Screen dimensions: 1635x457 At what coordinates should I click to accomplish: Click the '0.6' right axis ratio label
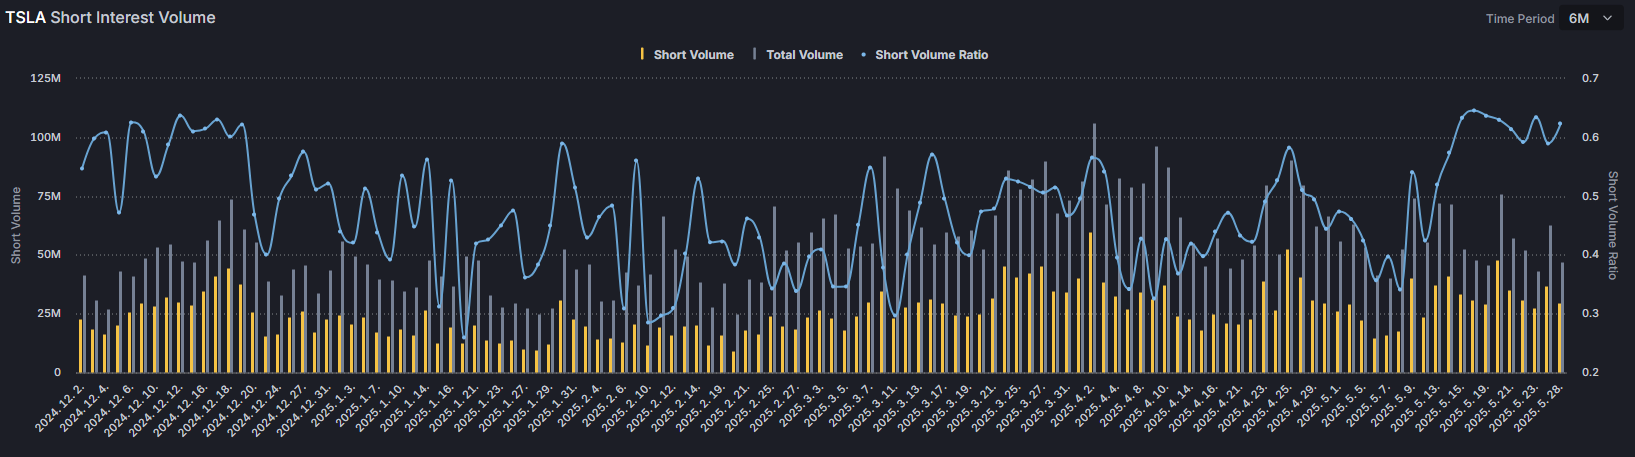point(1590,137)
